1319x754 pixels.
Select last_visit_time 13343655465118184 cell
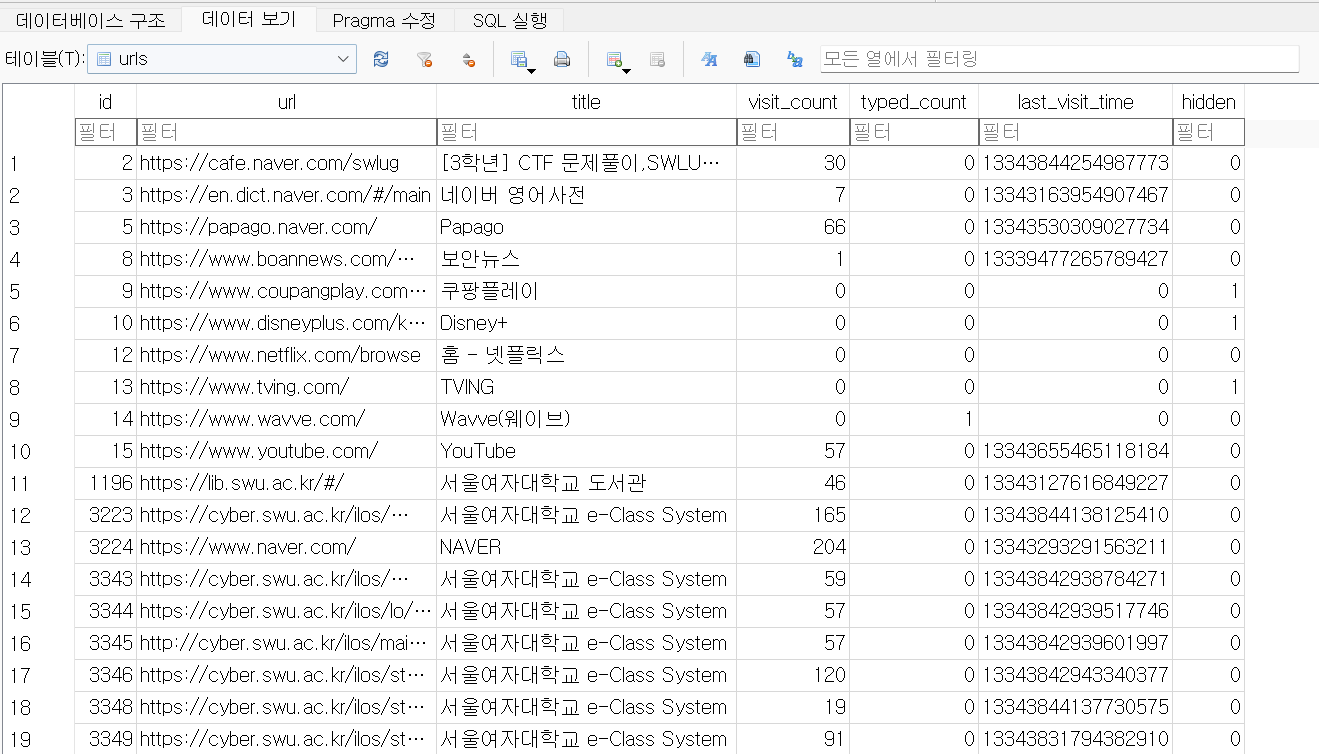click(x=1075, y=451)
